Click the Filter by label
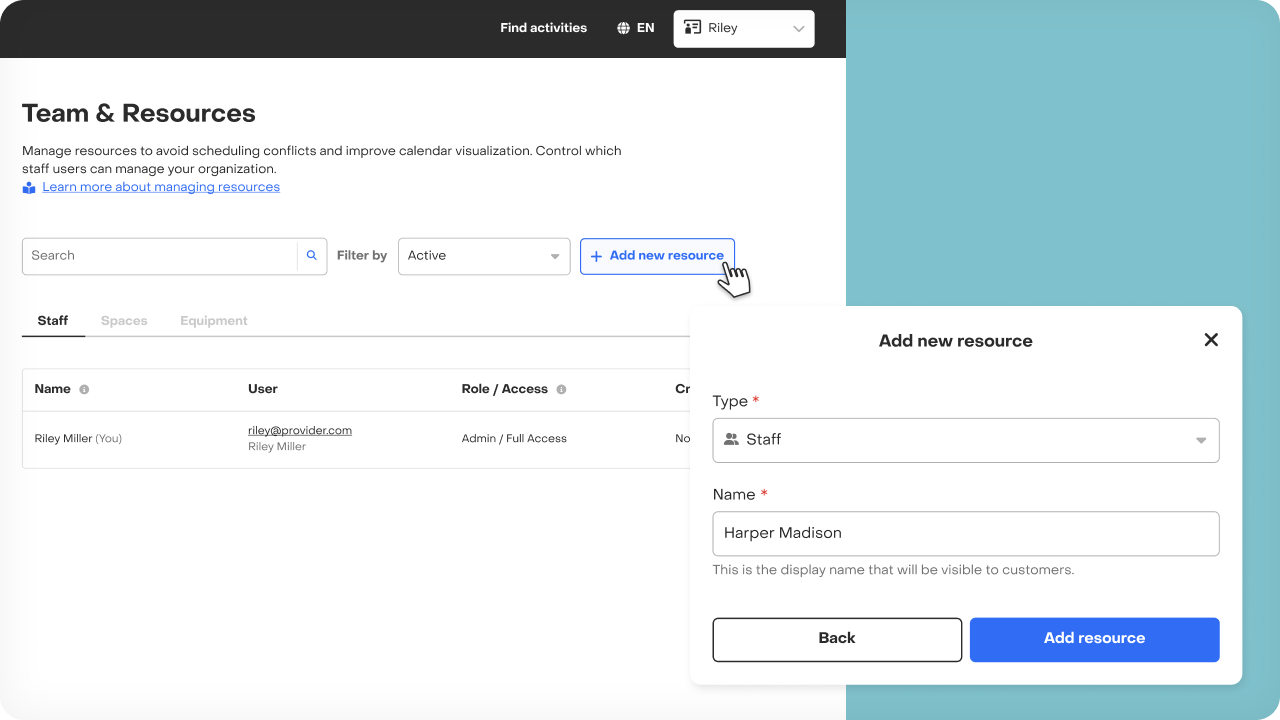Screen dimensions: 1280x720 click(362, 256)
